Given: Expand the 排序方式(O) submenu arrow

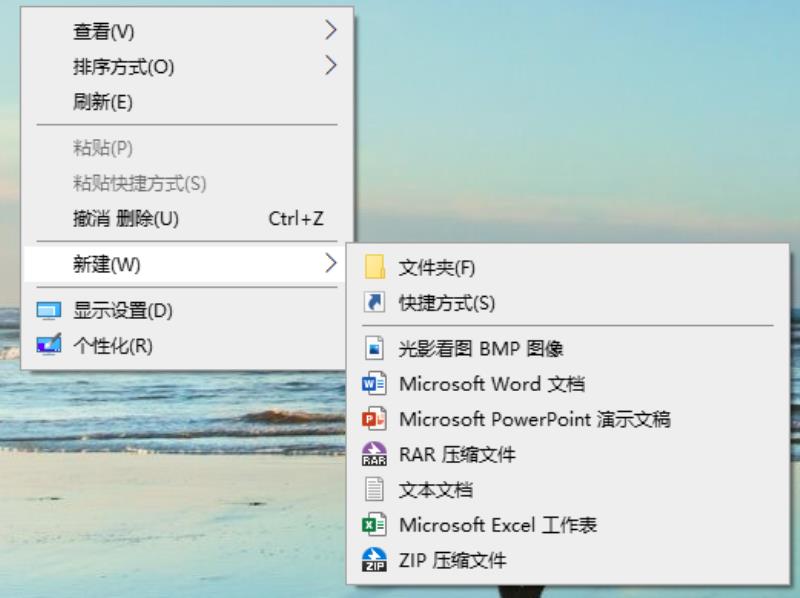Looking at the screenshot, I should tap(331, 66).
